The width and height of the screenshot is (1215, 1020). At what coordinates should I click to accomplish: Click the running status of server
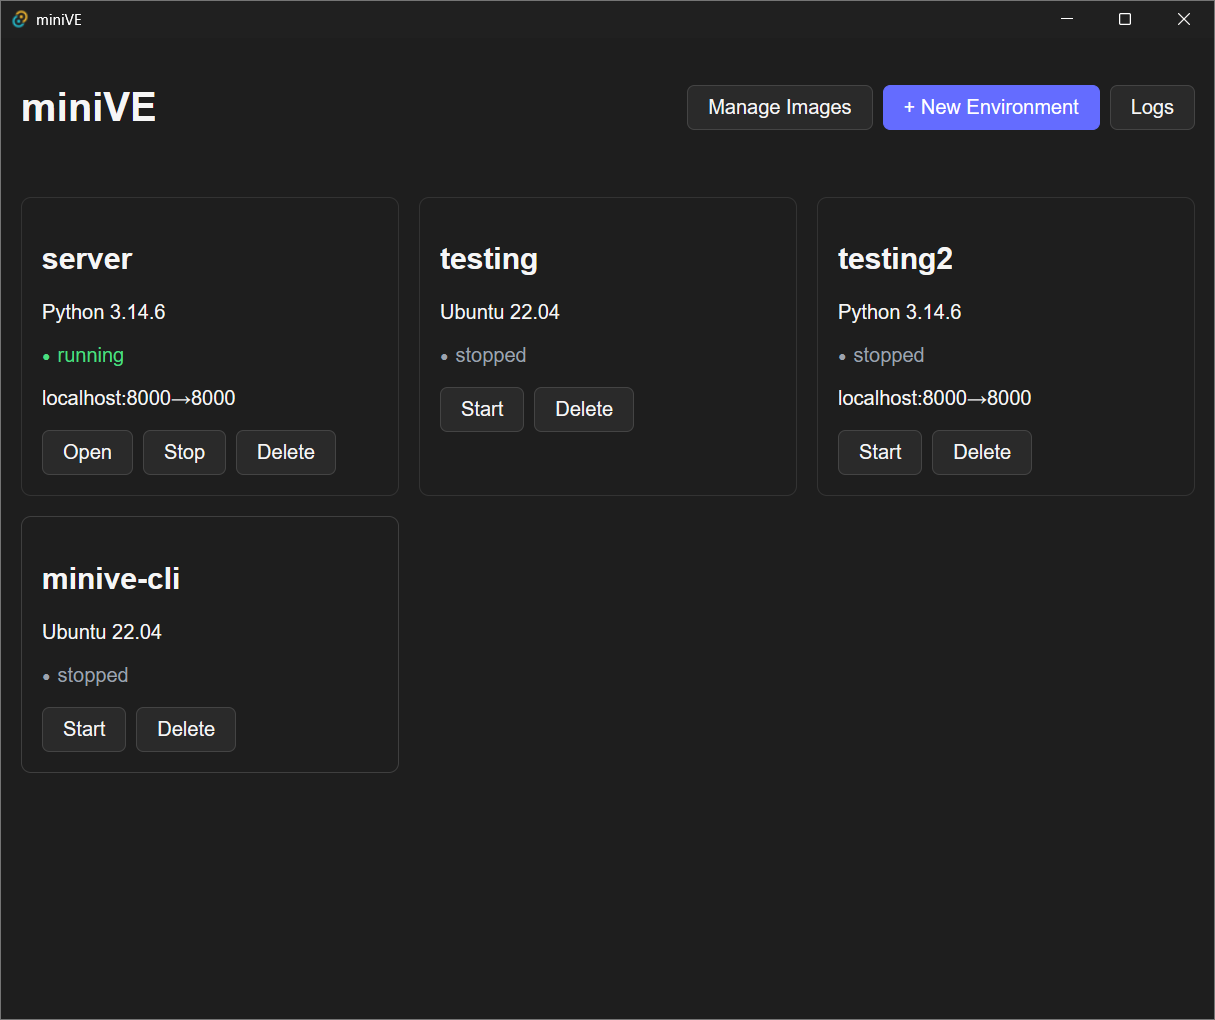(x=83, y=355)
